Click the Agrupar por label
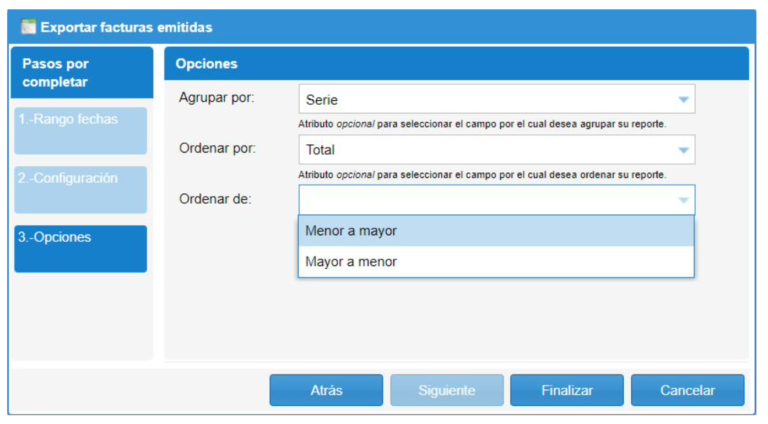 tap(217, 98)
